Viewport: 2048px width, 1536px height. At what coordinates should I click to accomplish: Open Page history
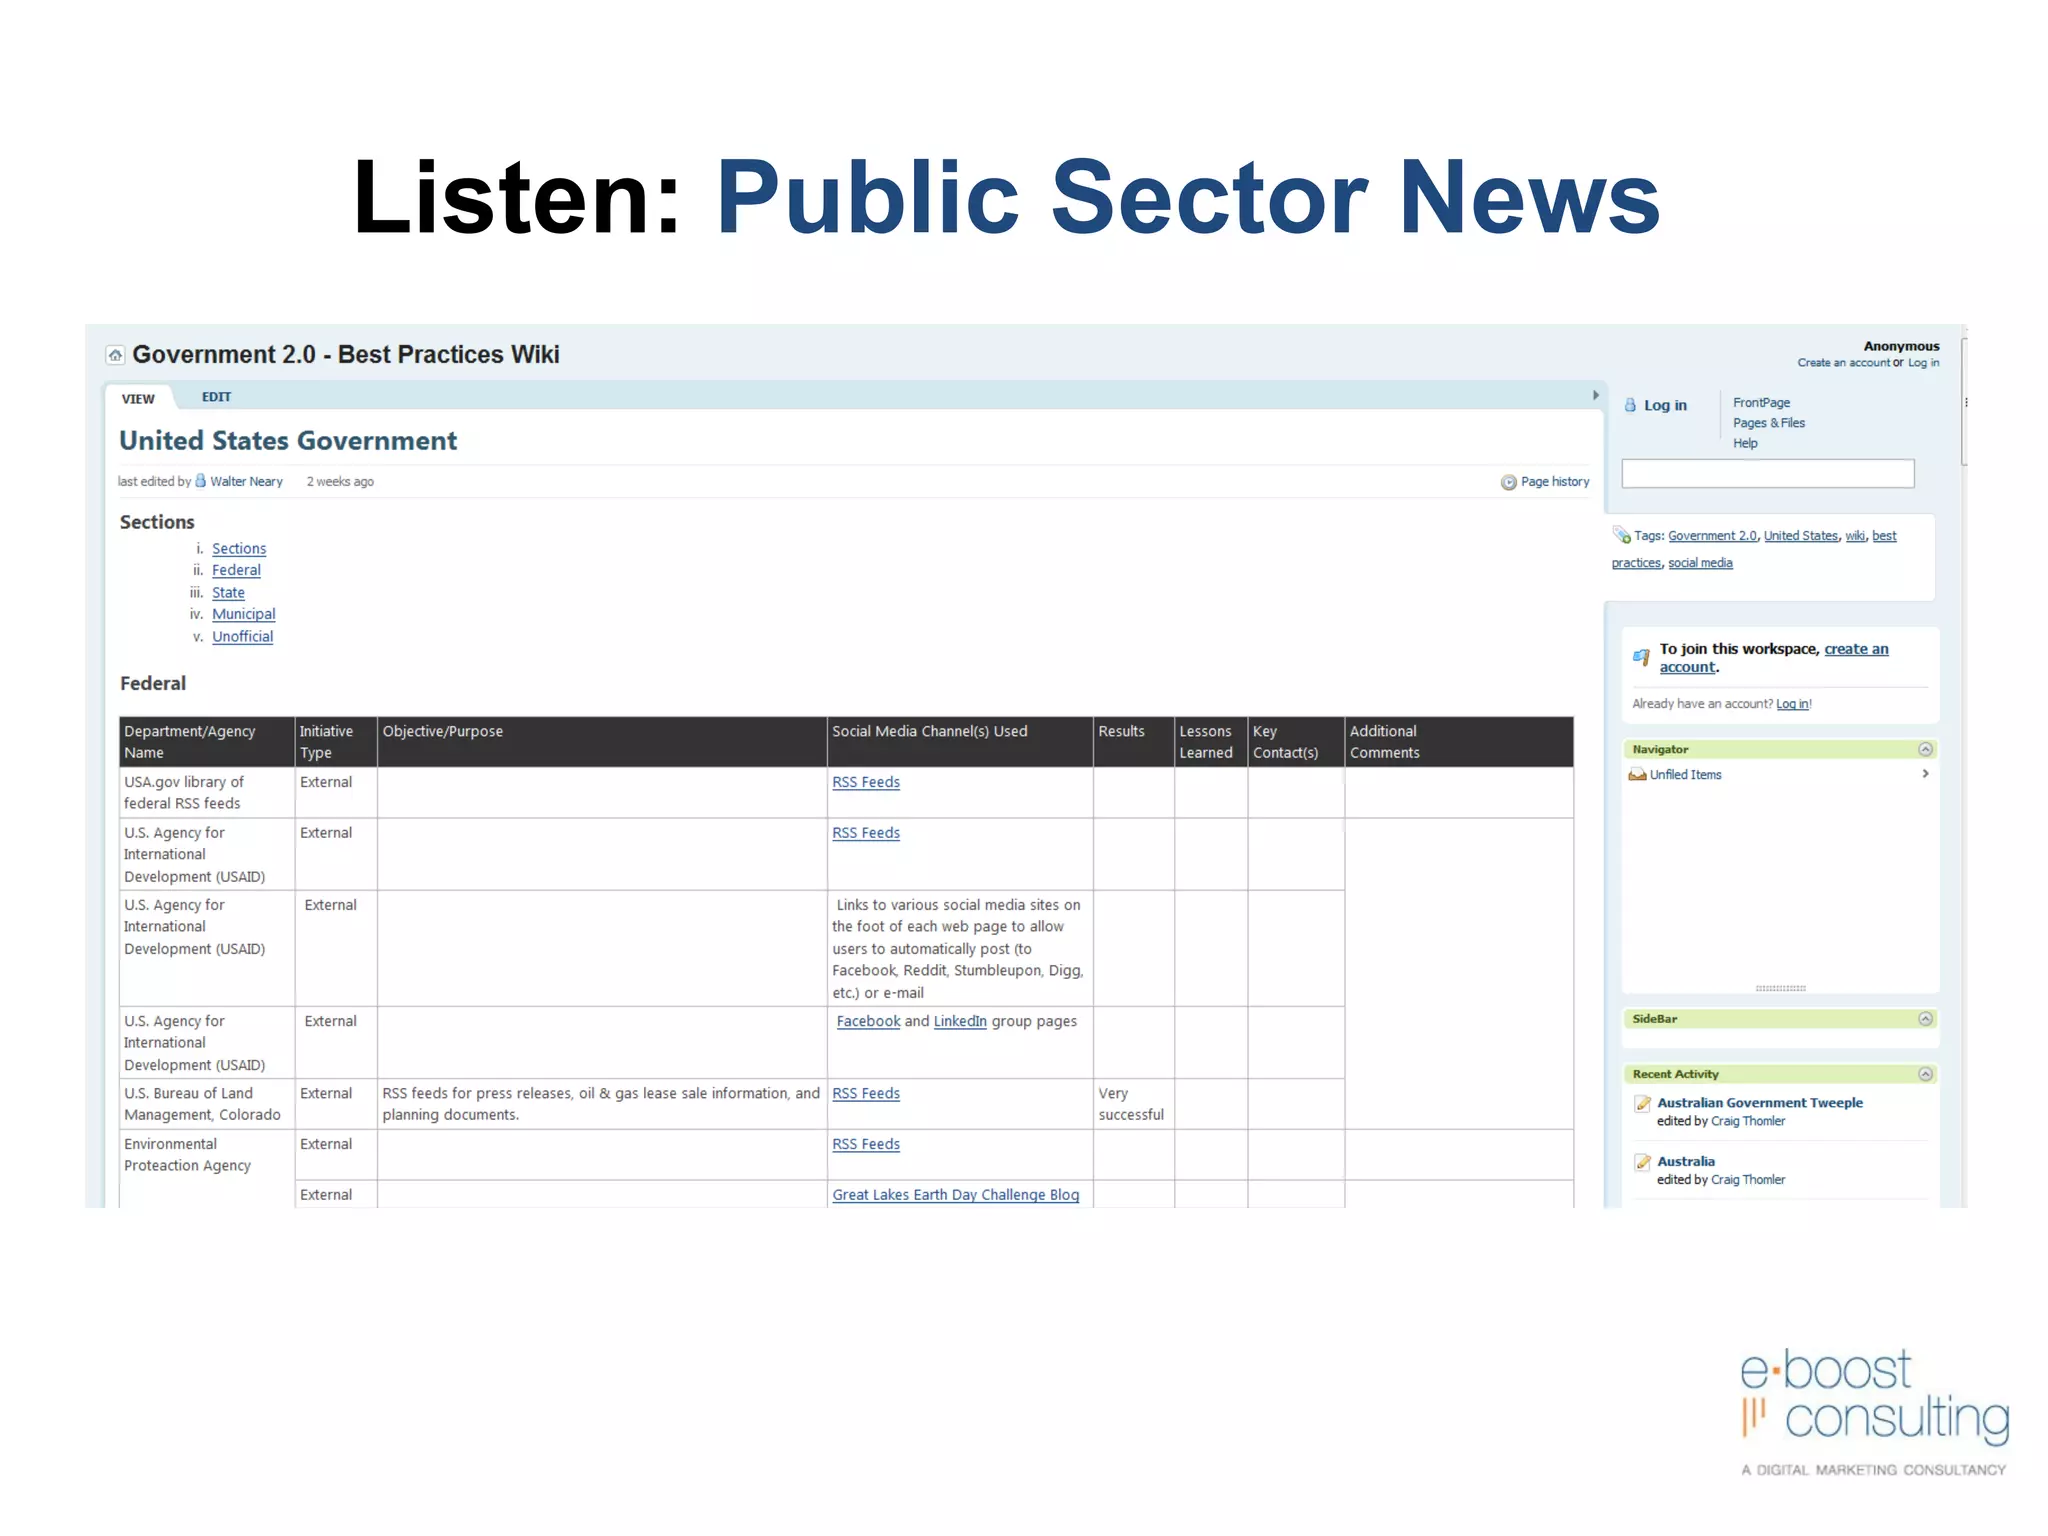1554,482
